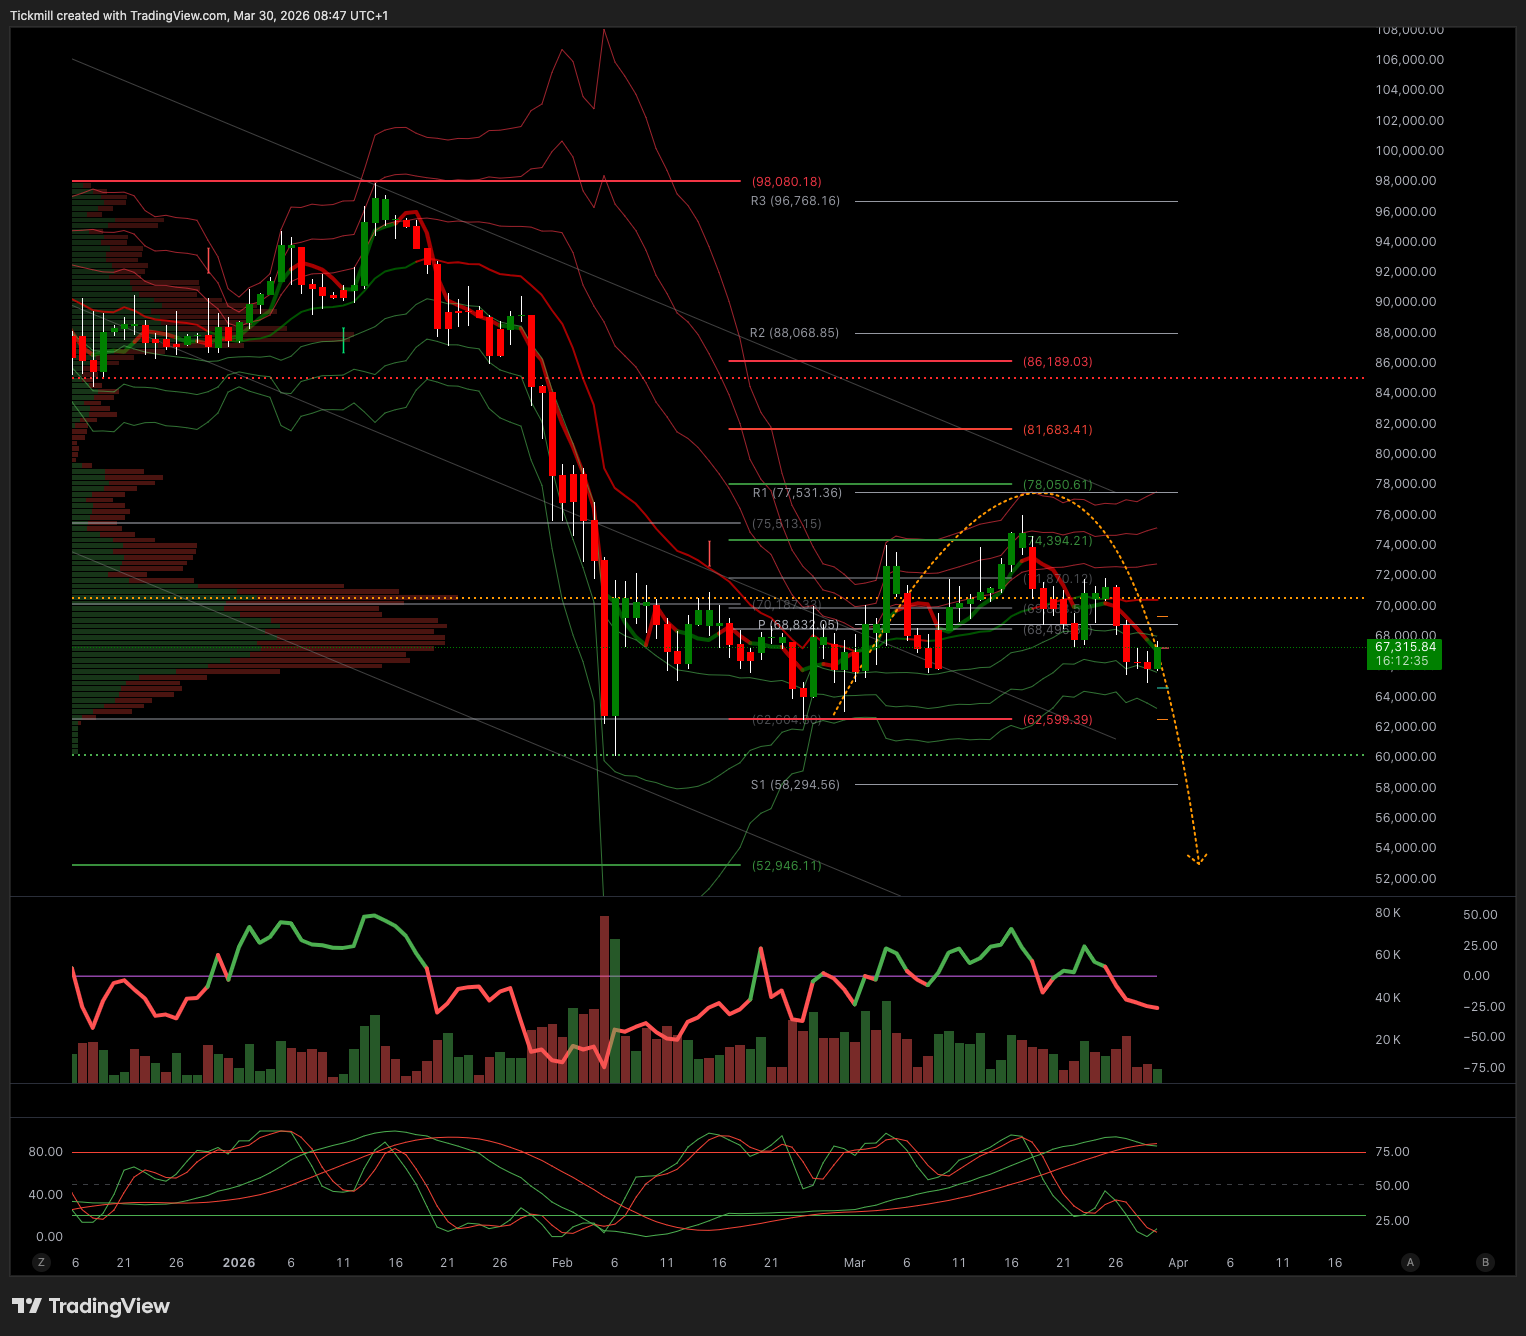Click the bold 2026 marker on time axis
This screenshot has width=1526, height=1336.
239,1262
